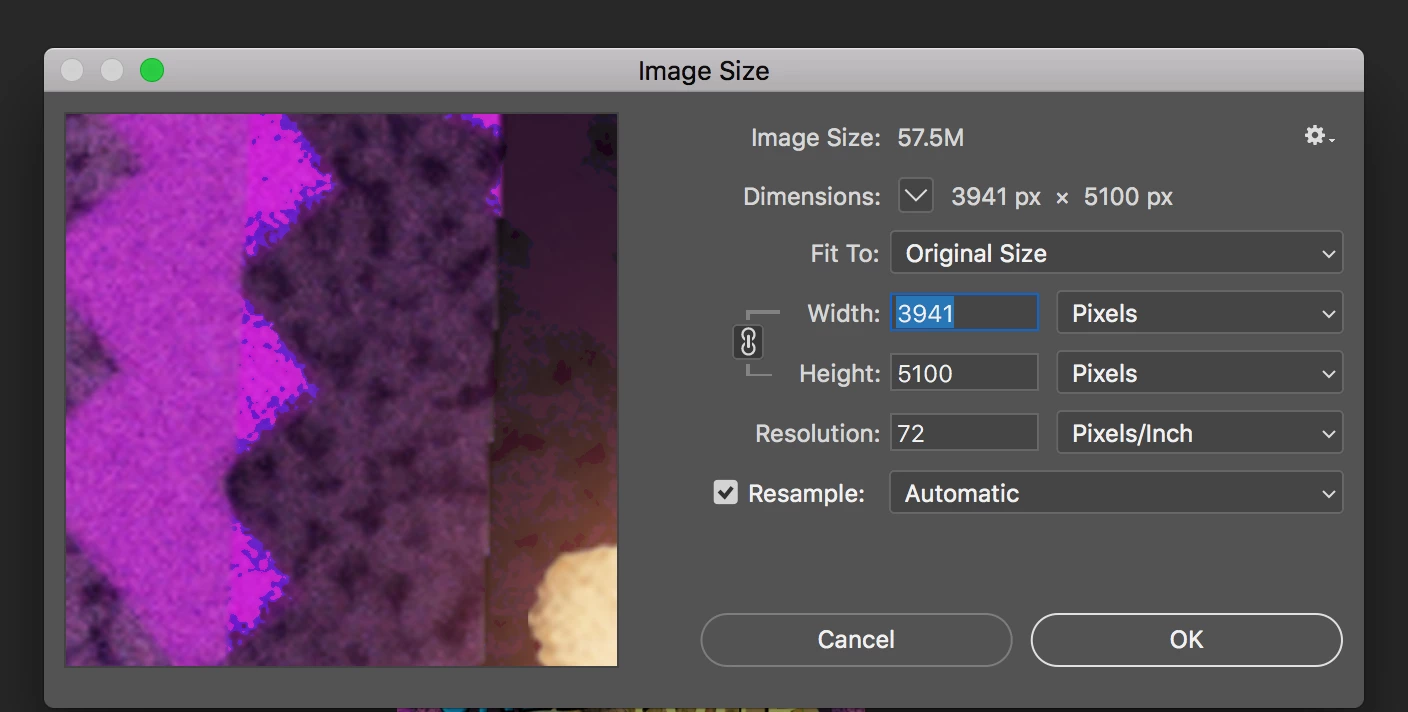1408x712 pixels.
Task: Click the green zoom window button
Action: (152, 70)
